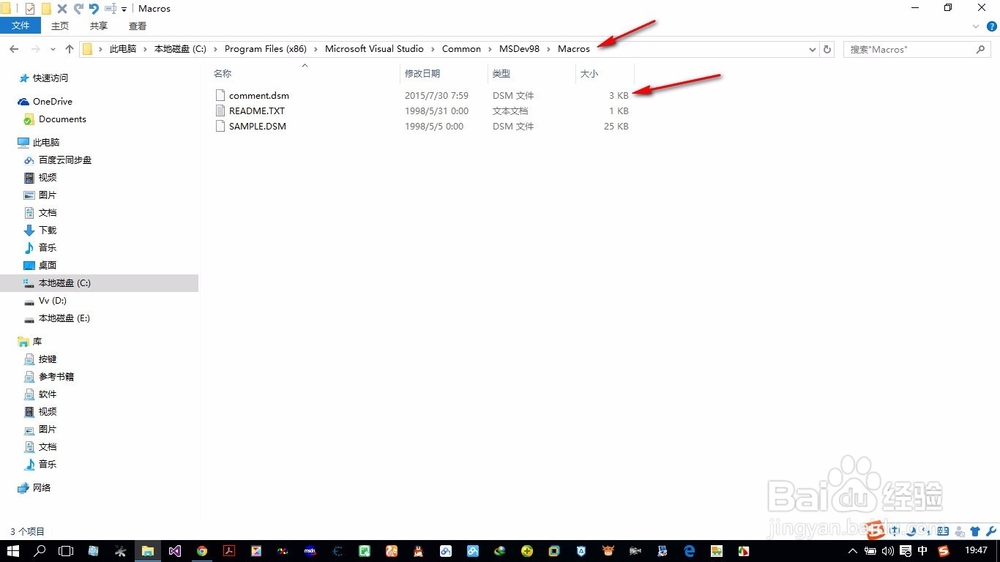Open the address bar history dropdown

pos(812,50)
